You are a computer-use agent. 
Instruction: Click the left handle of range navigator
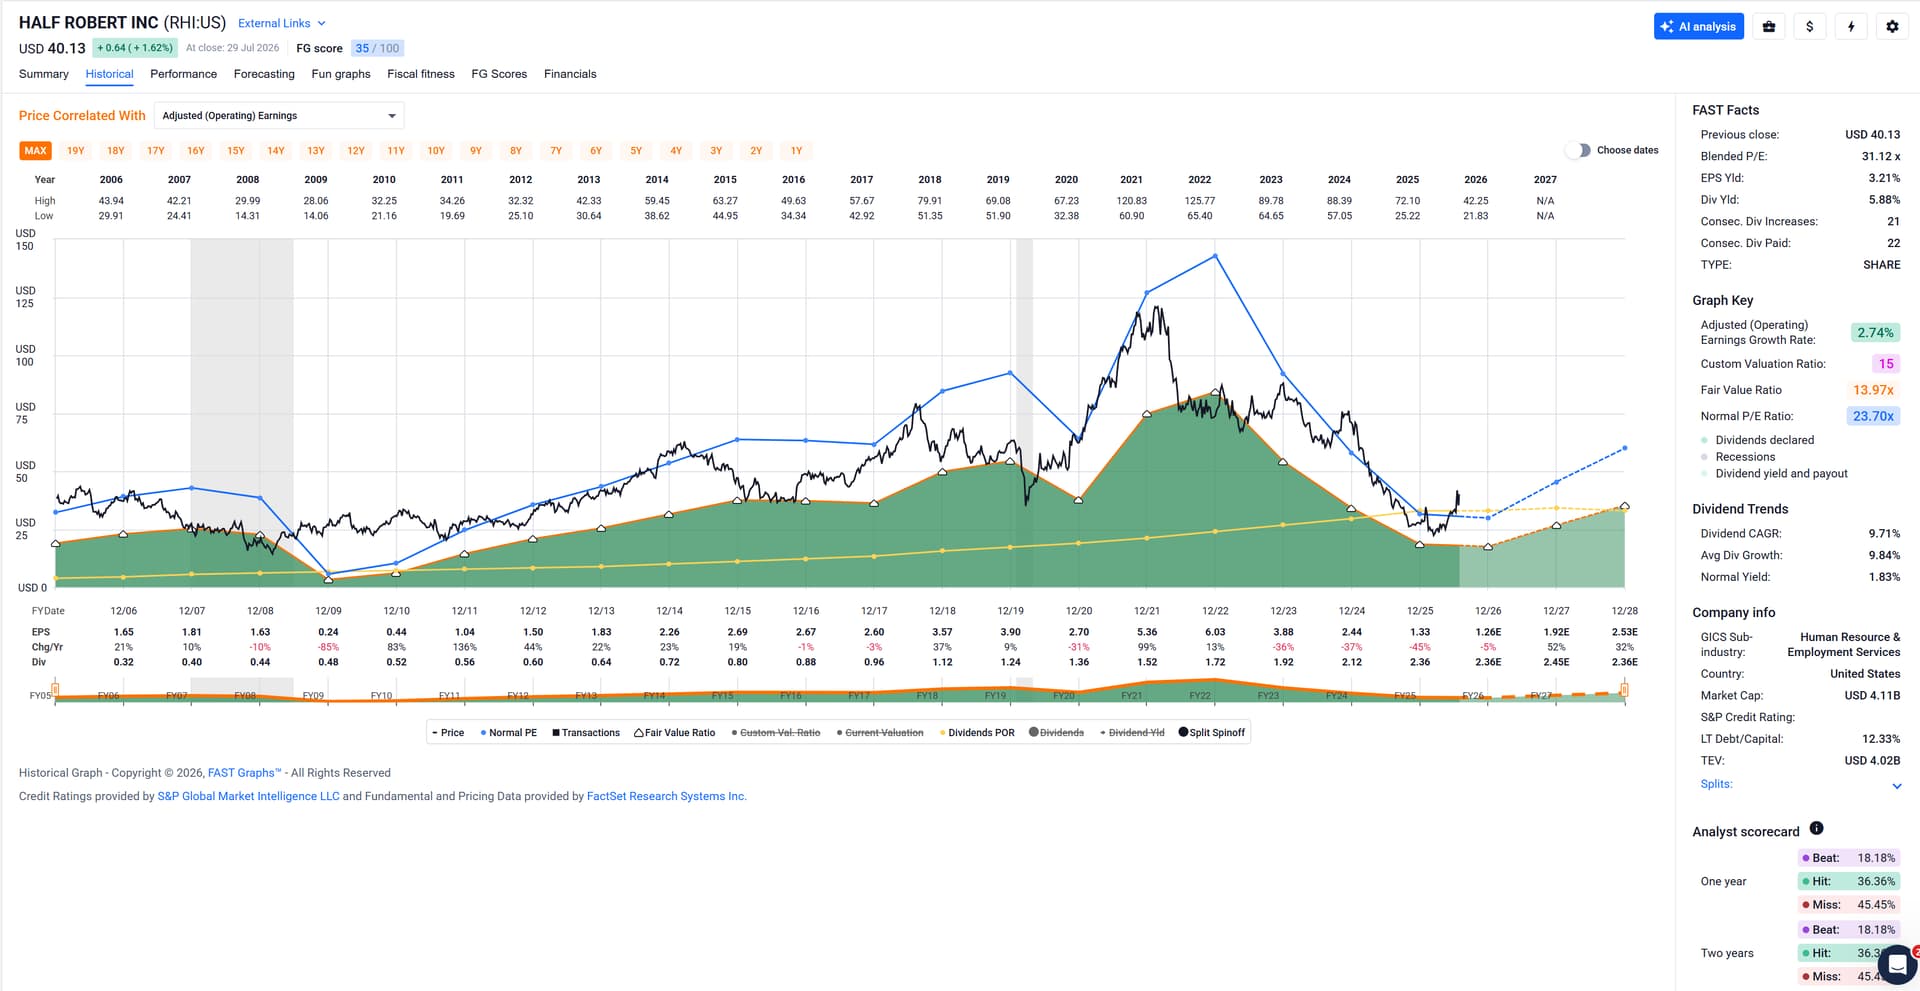(x=55, y=689)
